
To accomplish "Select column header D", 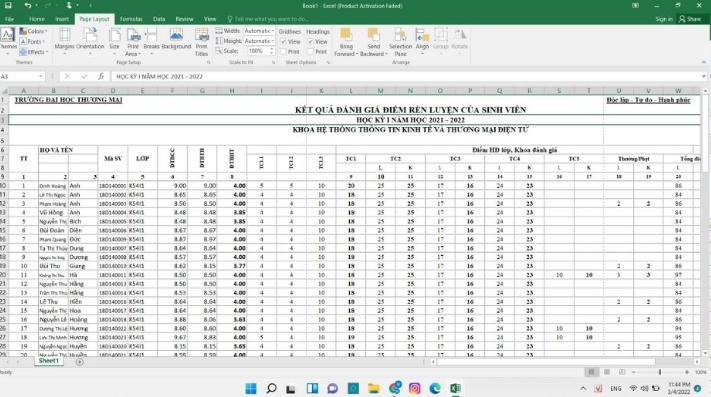I will click(x=112, y=91).
